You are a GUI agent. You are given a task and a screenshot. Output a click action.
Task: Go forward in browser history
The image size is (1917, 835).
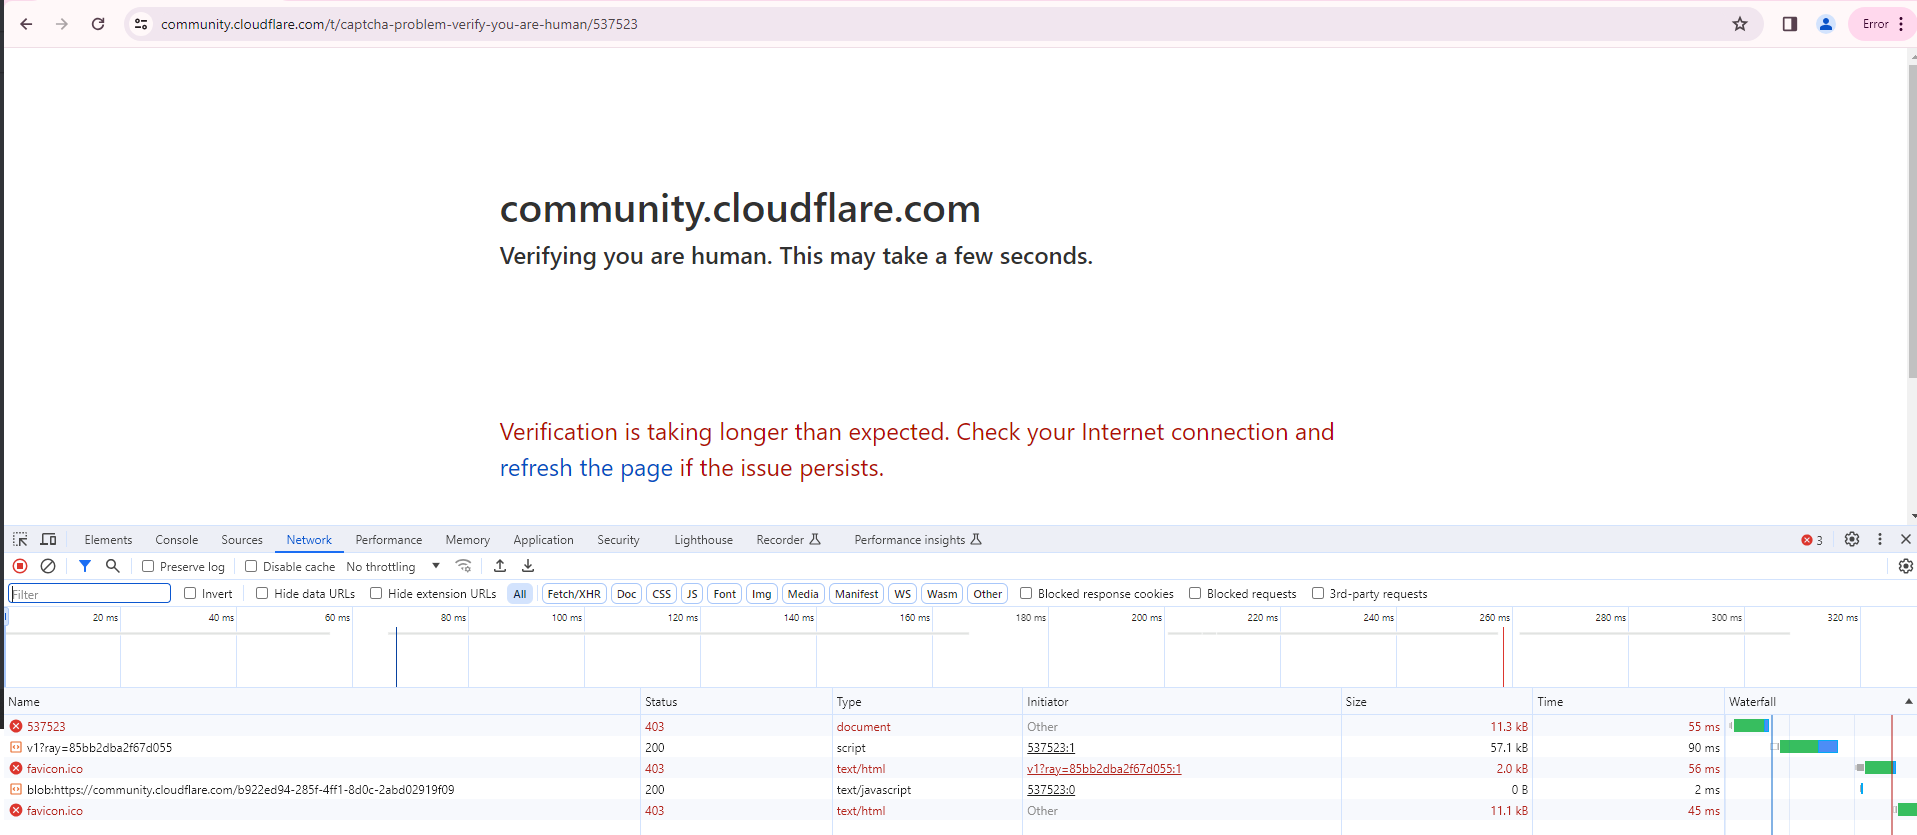(62, 24)
